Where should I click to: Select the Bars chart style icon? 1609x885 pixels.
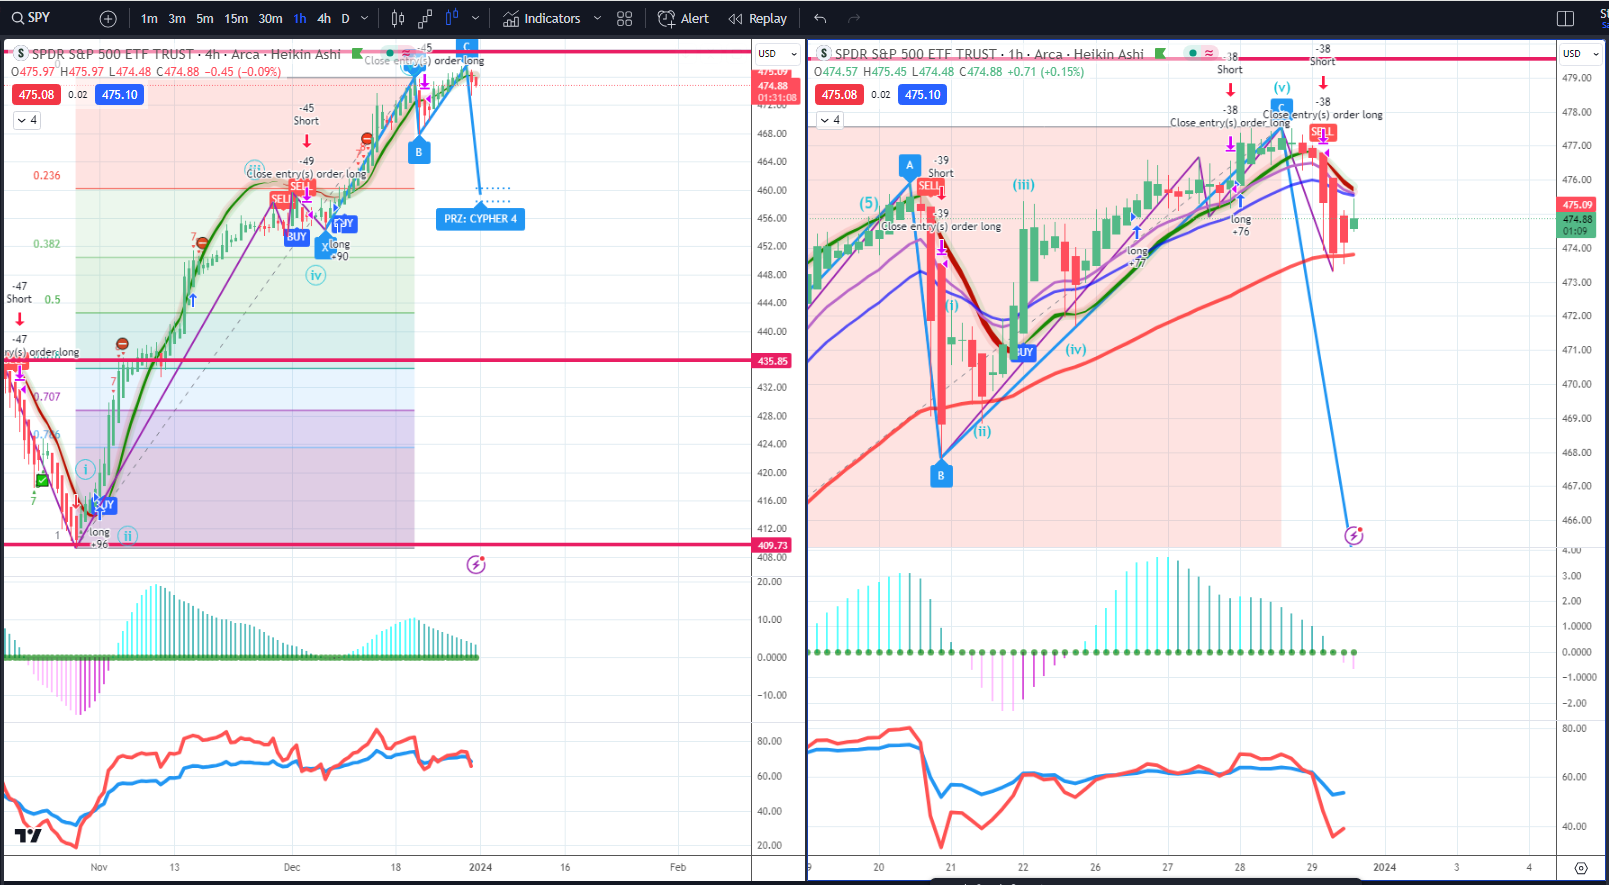point(398,18)
